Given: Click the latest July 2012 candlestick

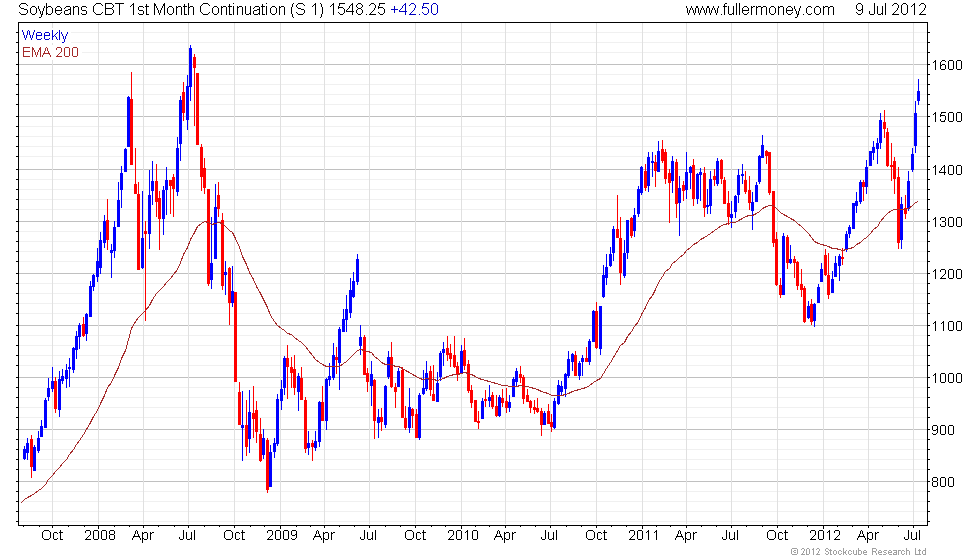Looking at the screenshot, I should pyautogui.click(x=918, y=94).
